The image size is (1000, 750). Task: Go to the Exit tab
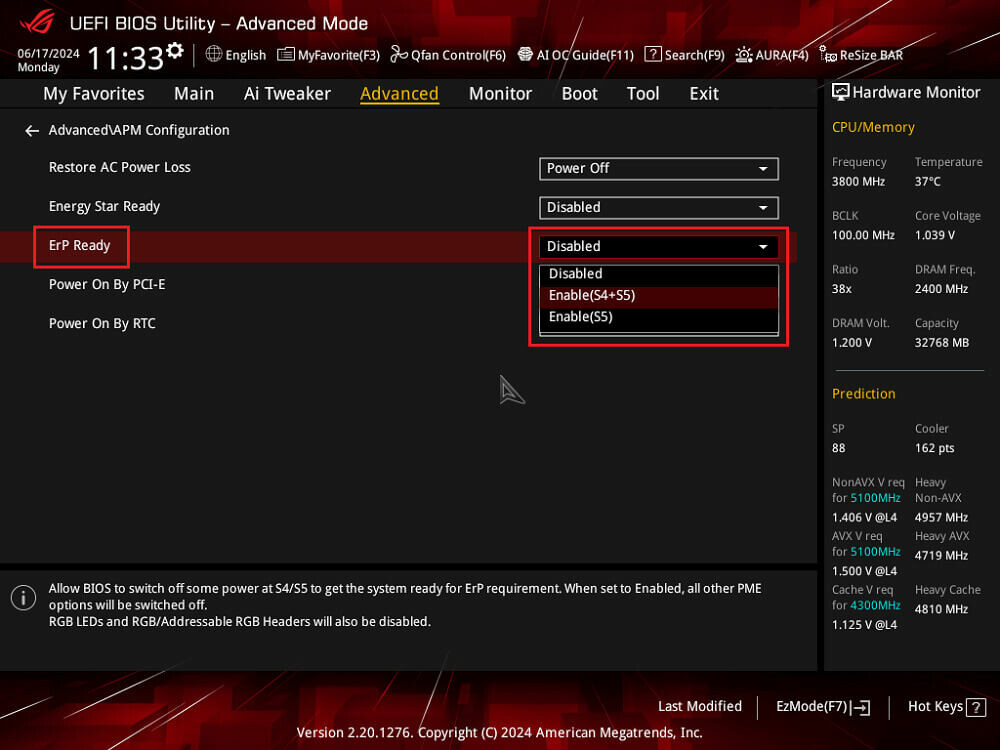[x=704, y=94]
